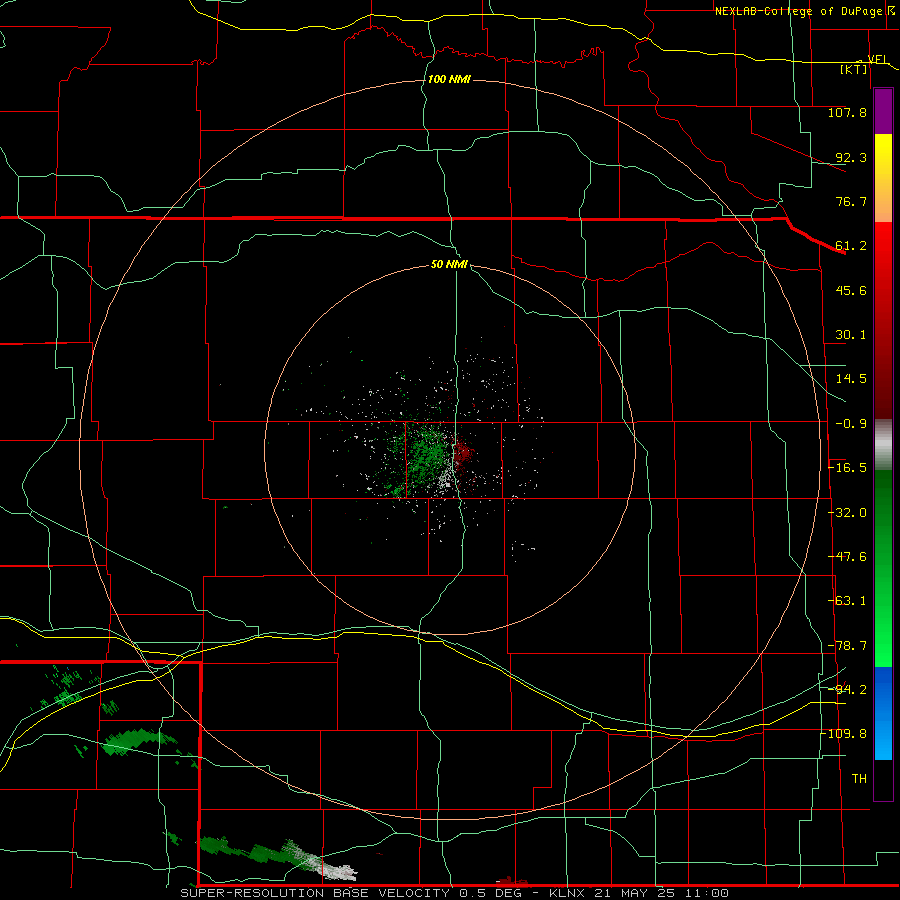Select the -16.5 scale value

[847, 468]
